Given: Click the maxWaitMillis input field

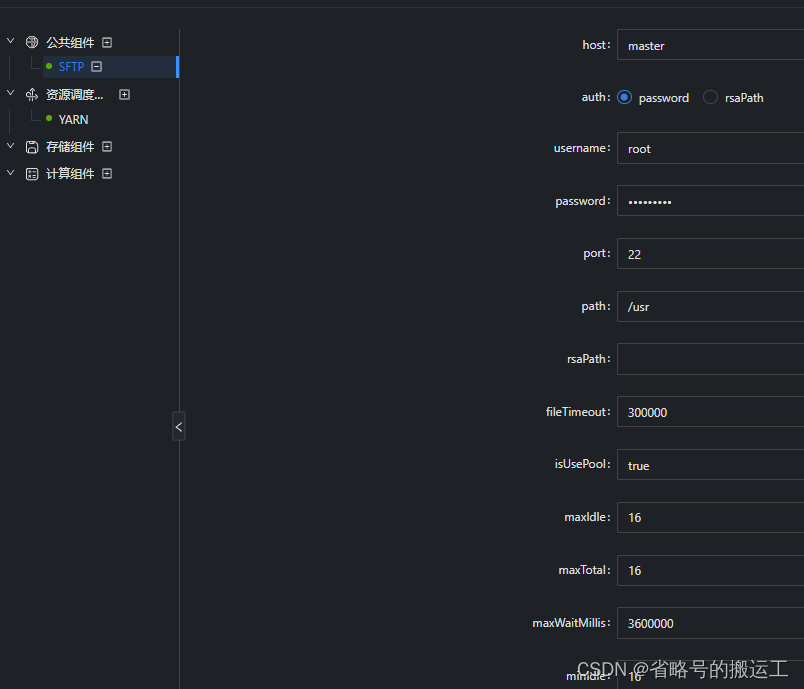Looking at the screenshot, I should pyautogui.click(x=710, y=623).
